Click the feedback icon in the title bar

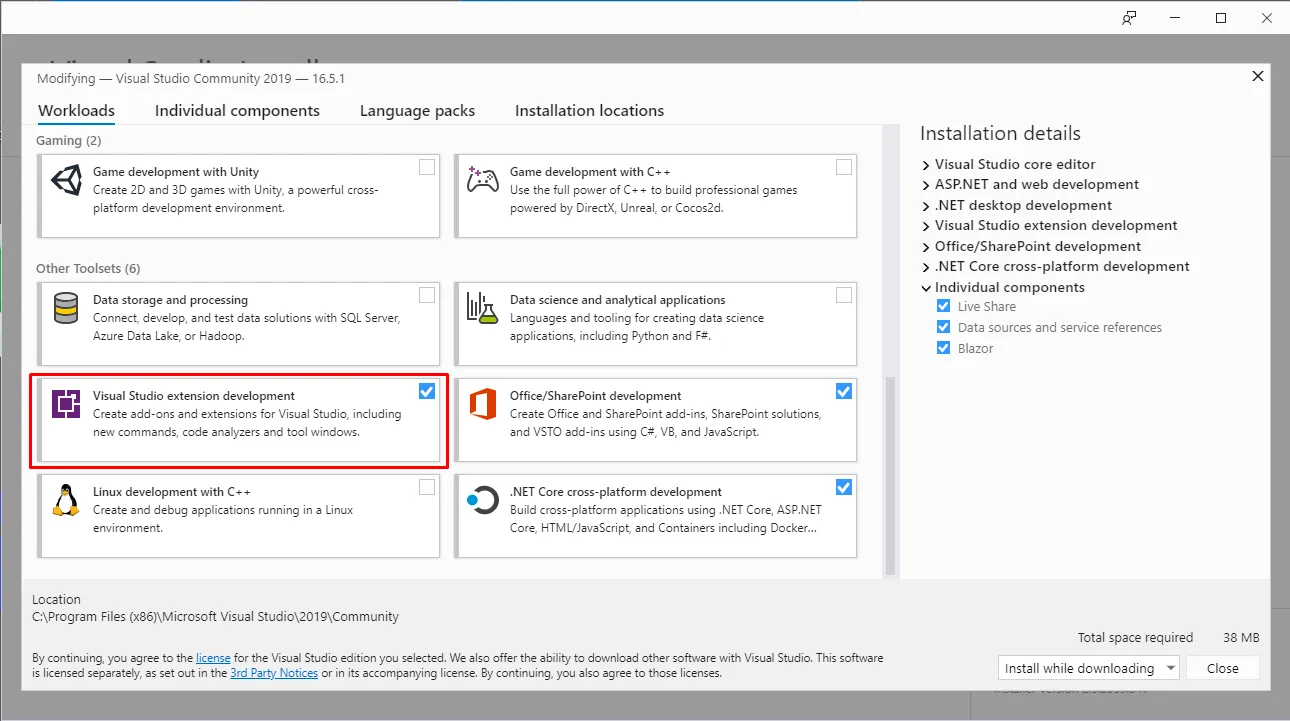click(x=1128, y=17)
